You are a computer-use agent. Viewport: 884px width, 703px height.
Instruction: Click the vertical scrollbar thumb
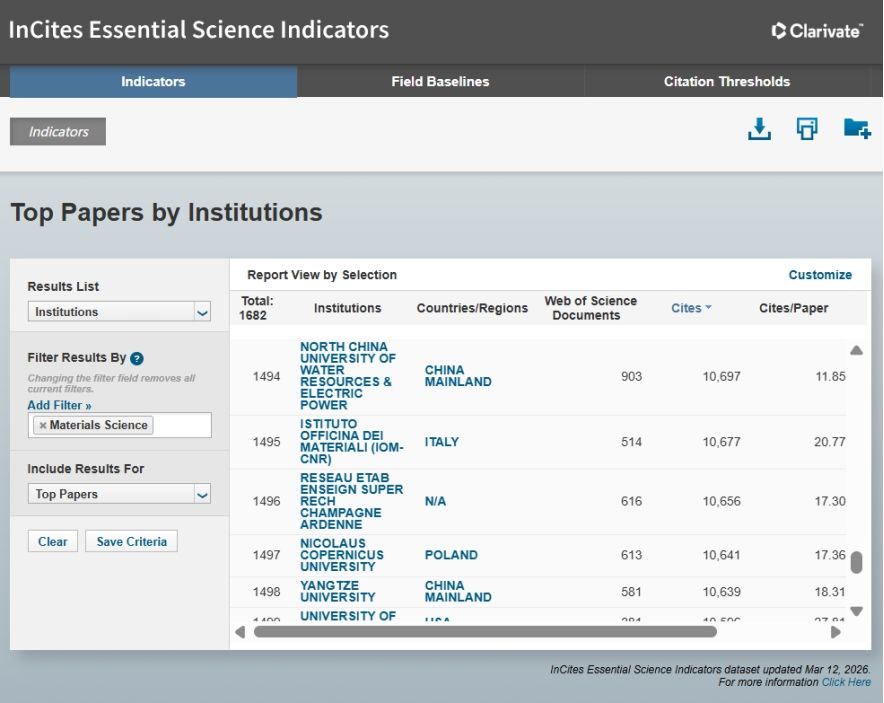tap(856, 563)
